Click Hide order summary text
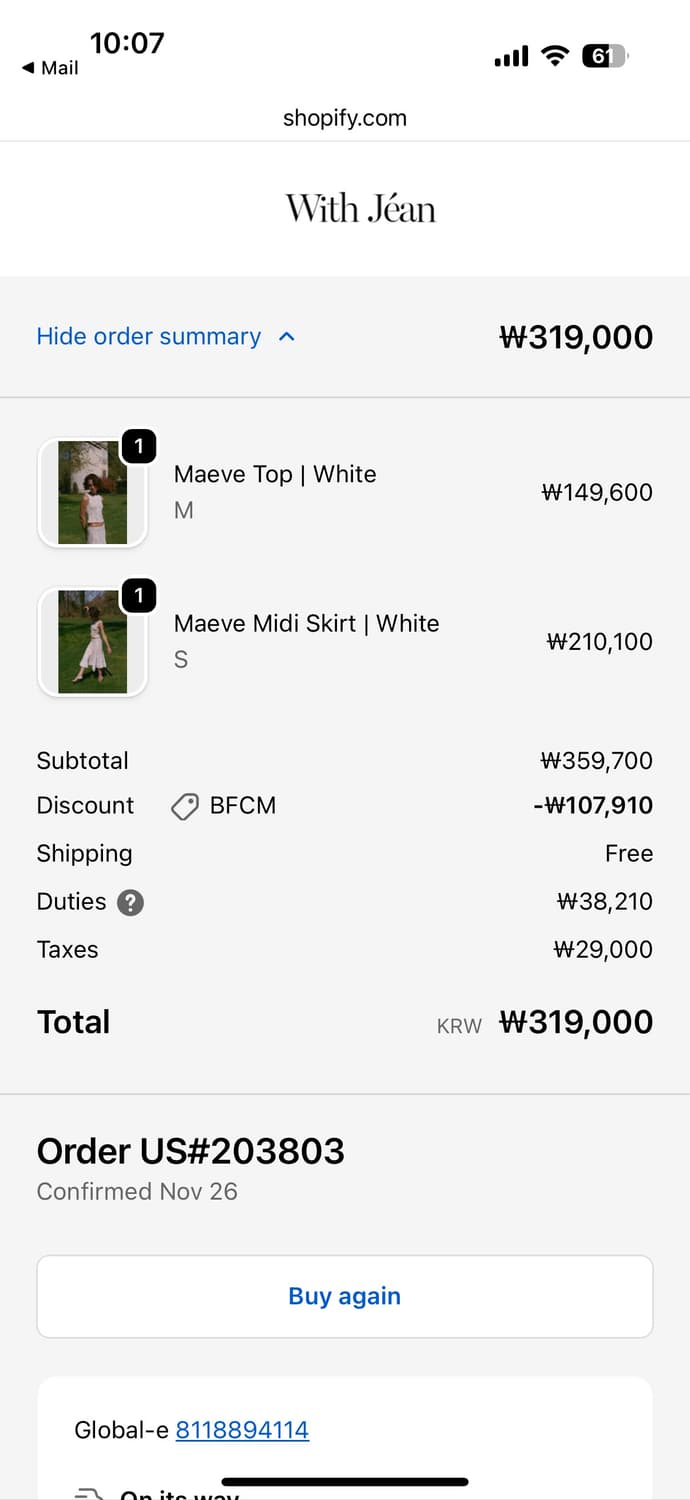This screenshot has height=1500, width=690. pos(148,337)
